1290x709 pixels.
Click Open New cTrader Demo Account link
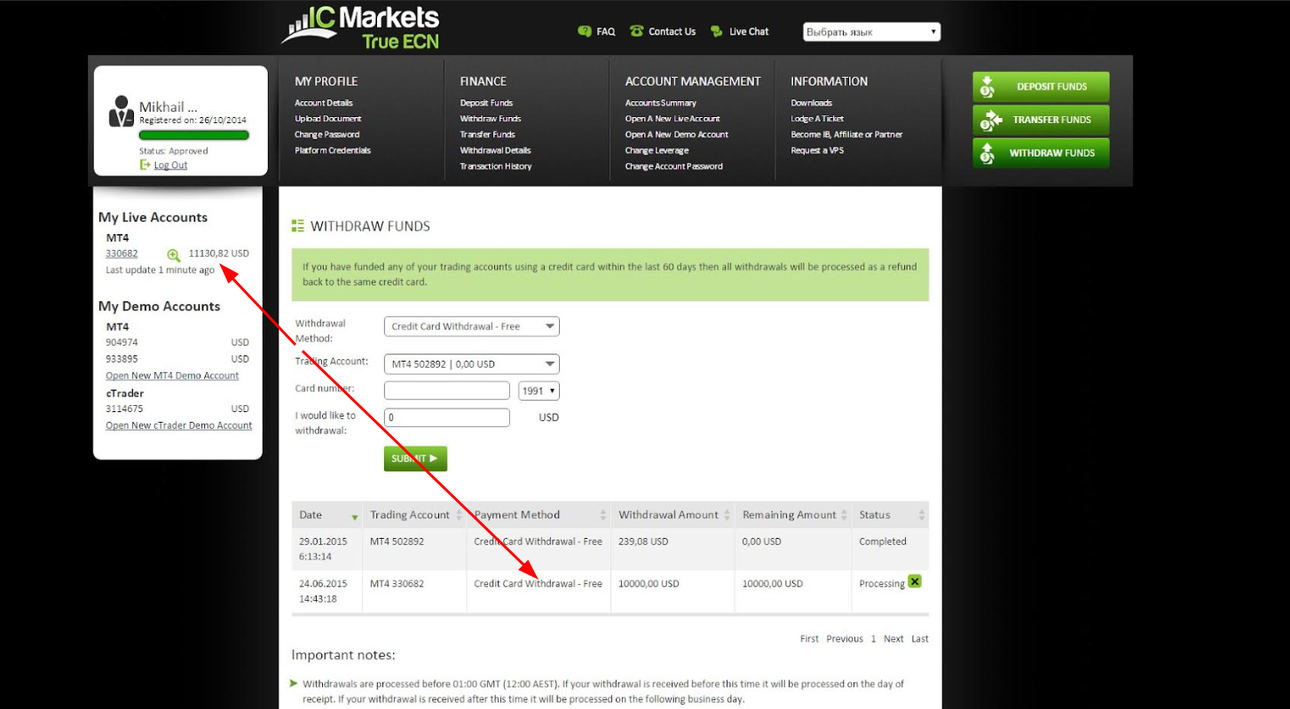(179, 426)
